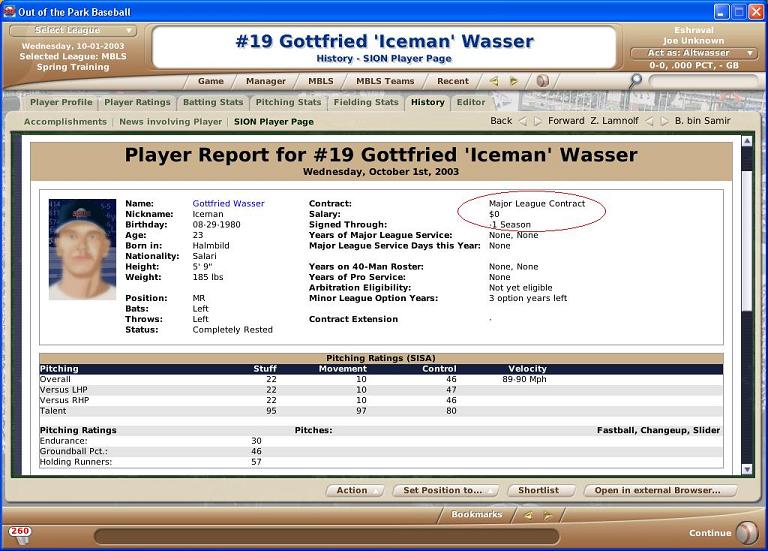Open the MBLS Teams menu

tap(385, 81)
